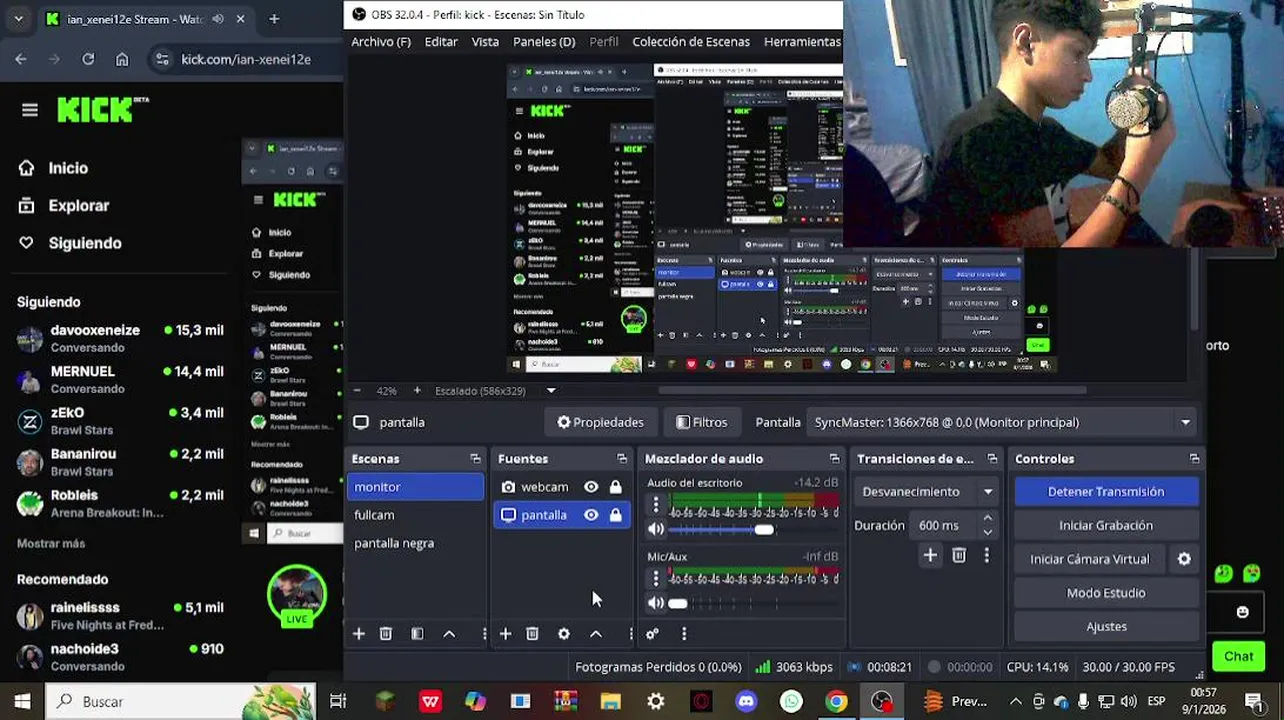Open transition properties three-dot menu

tap(987, 556)
